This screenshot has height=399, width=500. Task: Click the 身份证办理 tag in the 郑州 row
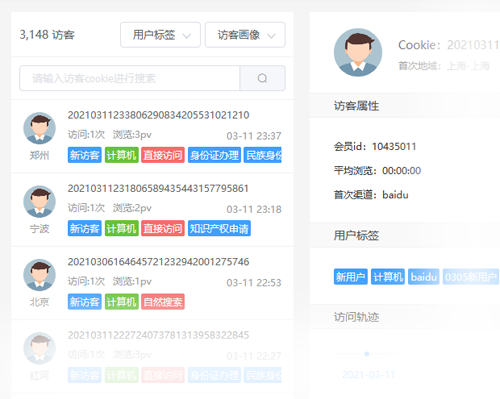[214, 155]
